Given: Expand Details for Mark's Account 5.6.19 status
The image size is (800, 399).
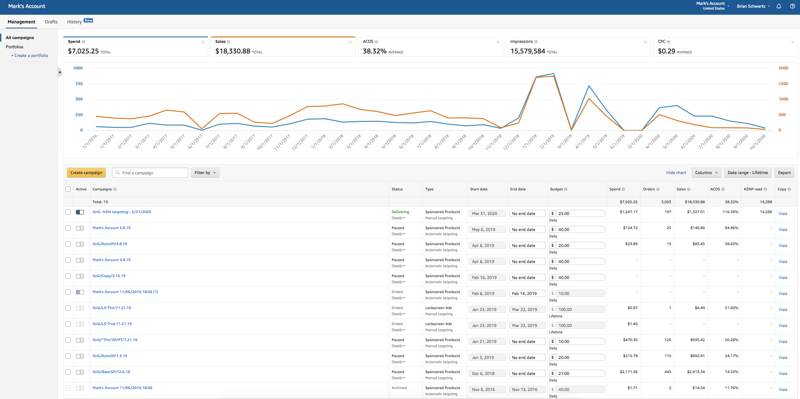Looking at the screenshot, I should 398,234.
